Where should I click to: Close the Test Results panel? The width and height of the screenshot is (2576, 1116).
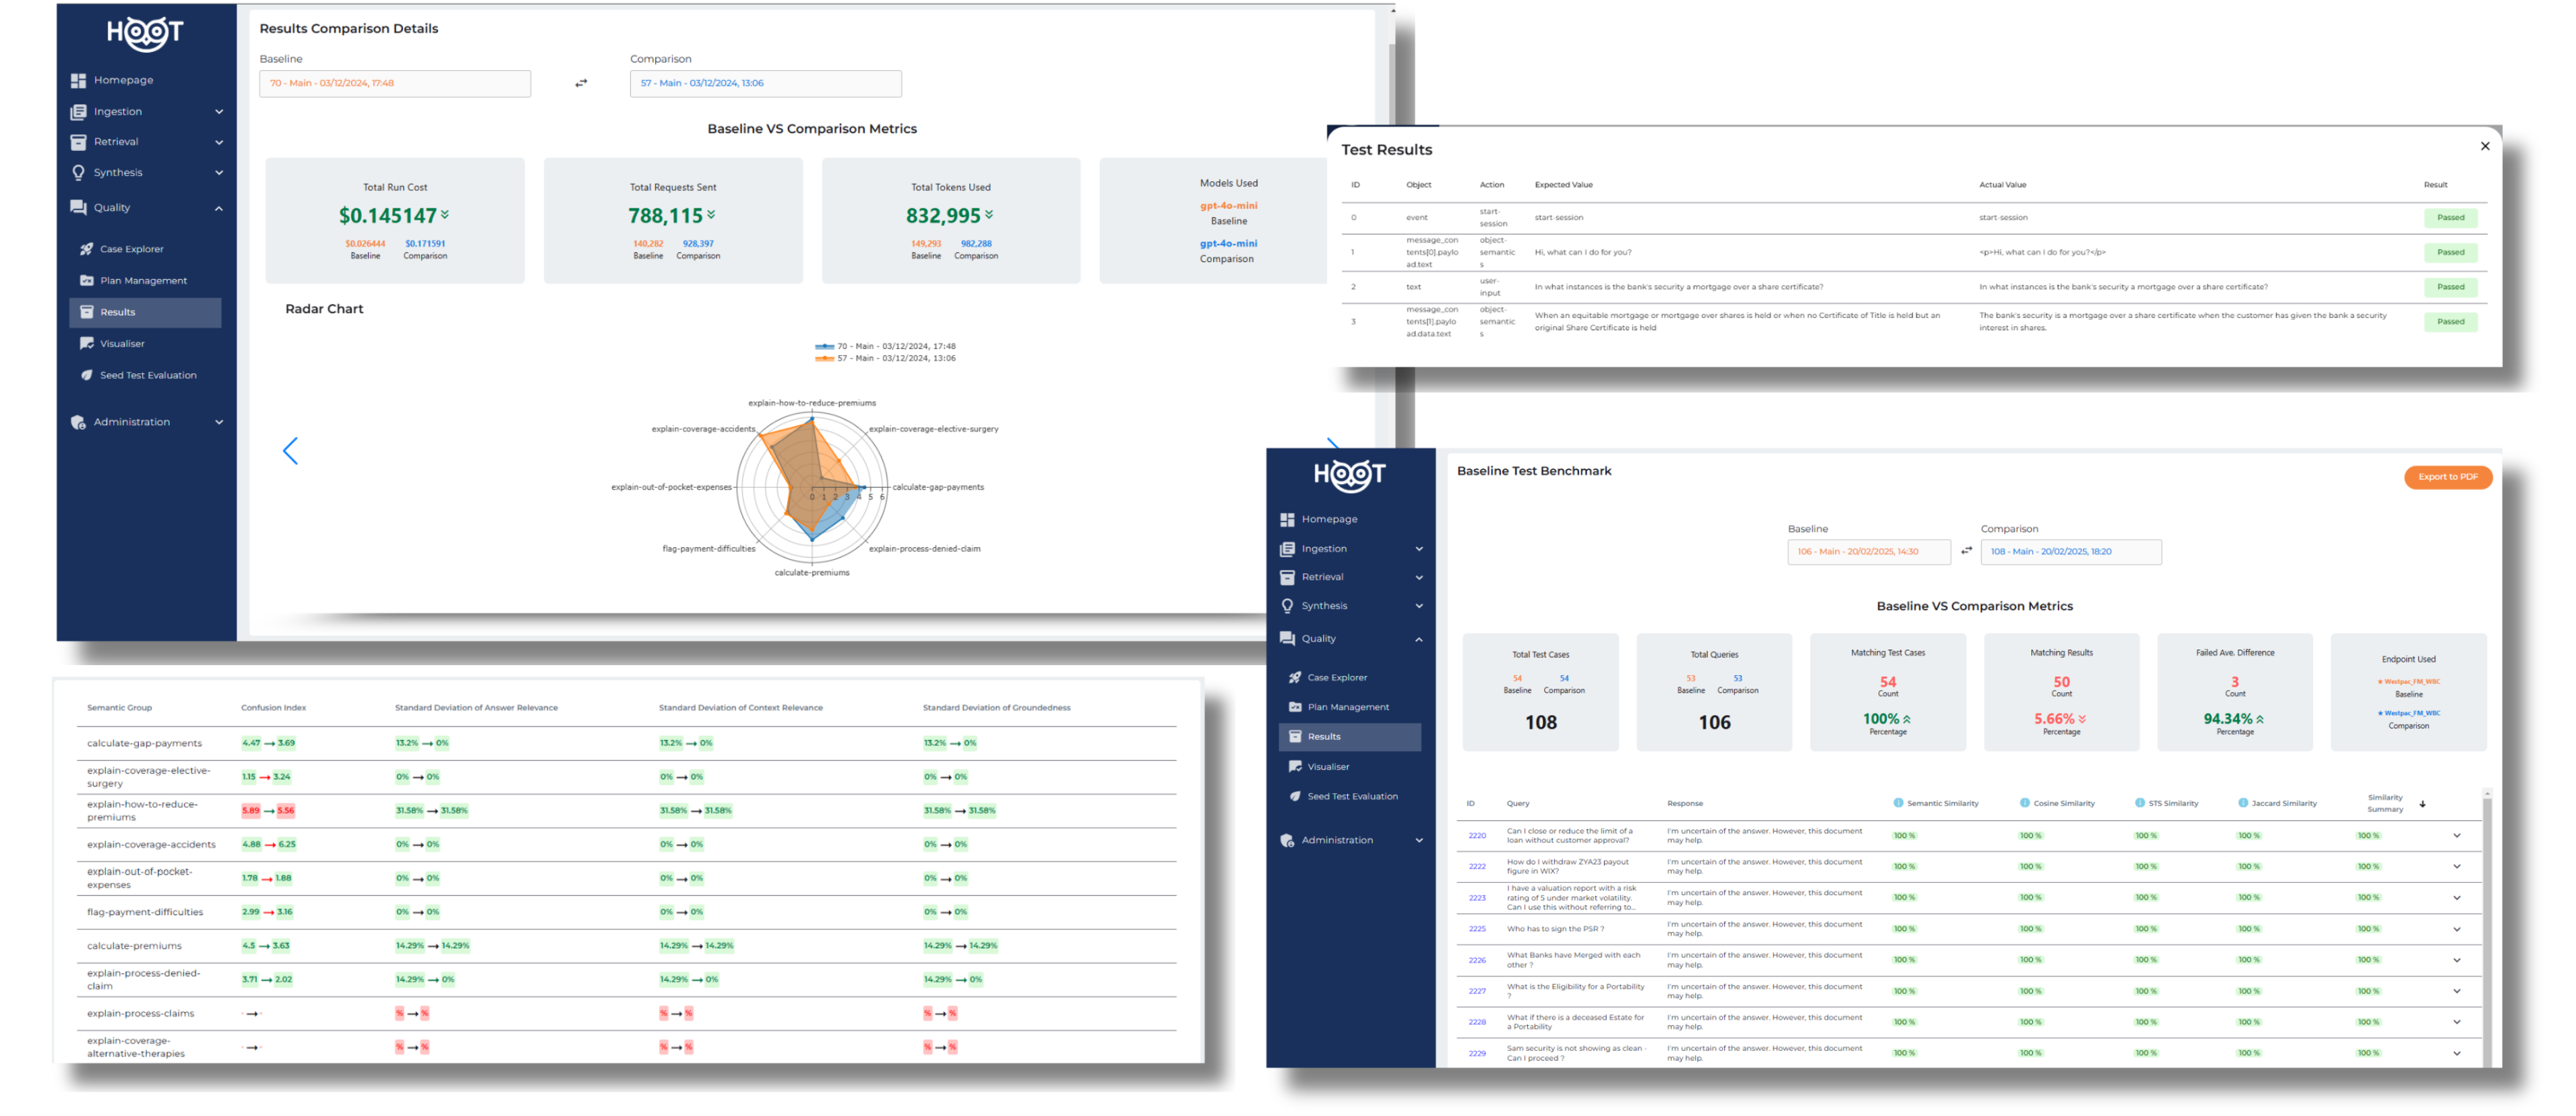[2485, 146]
